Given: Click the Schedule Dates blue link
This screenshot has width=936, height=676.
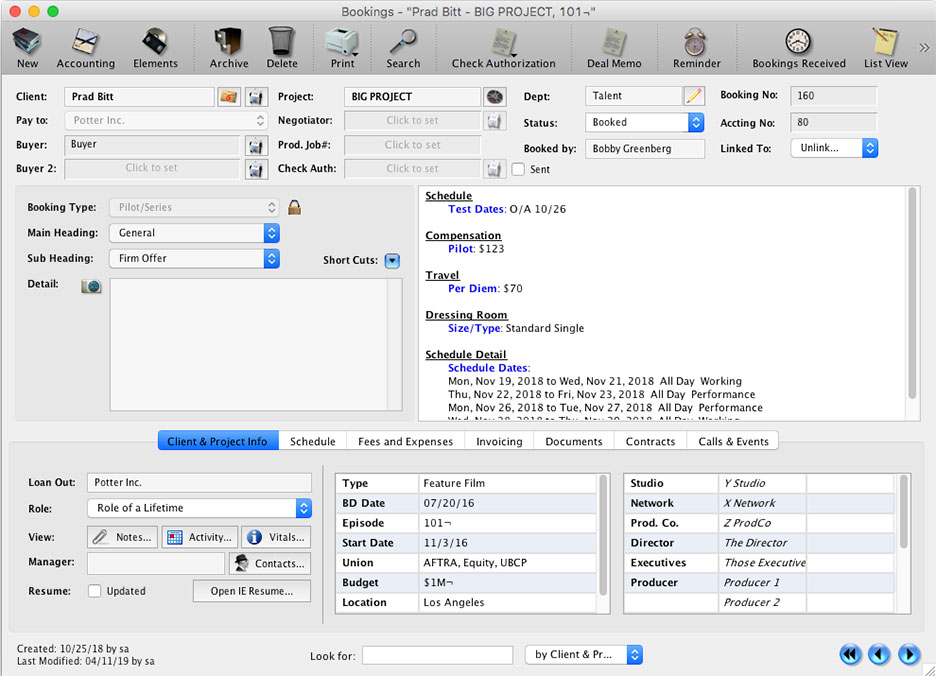Looking at the screenshot, I should 488,368.
